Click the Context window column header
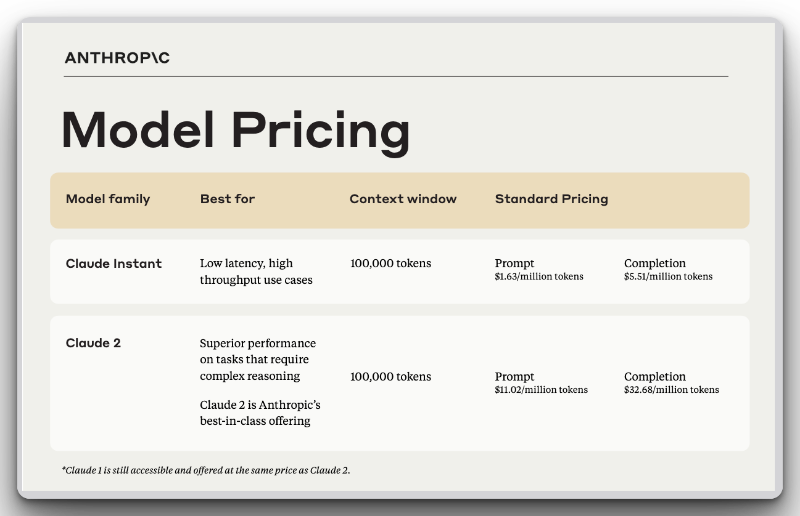Screen dimensions: 800x516 point(403,199)
